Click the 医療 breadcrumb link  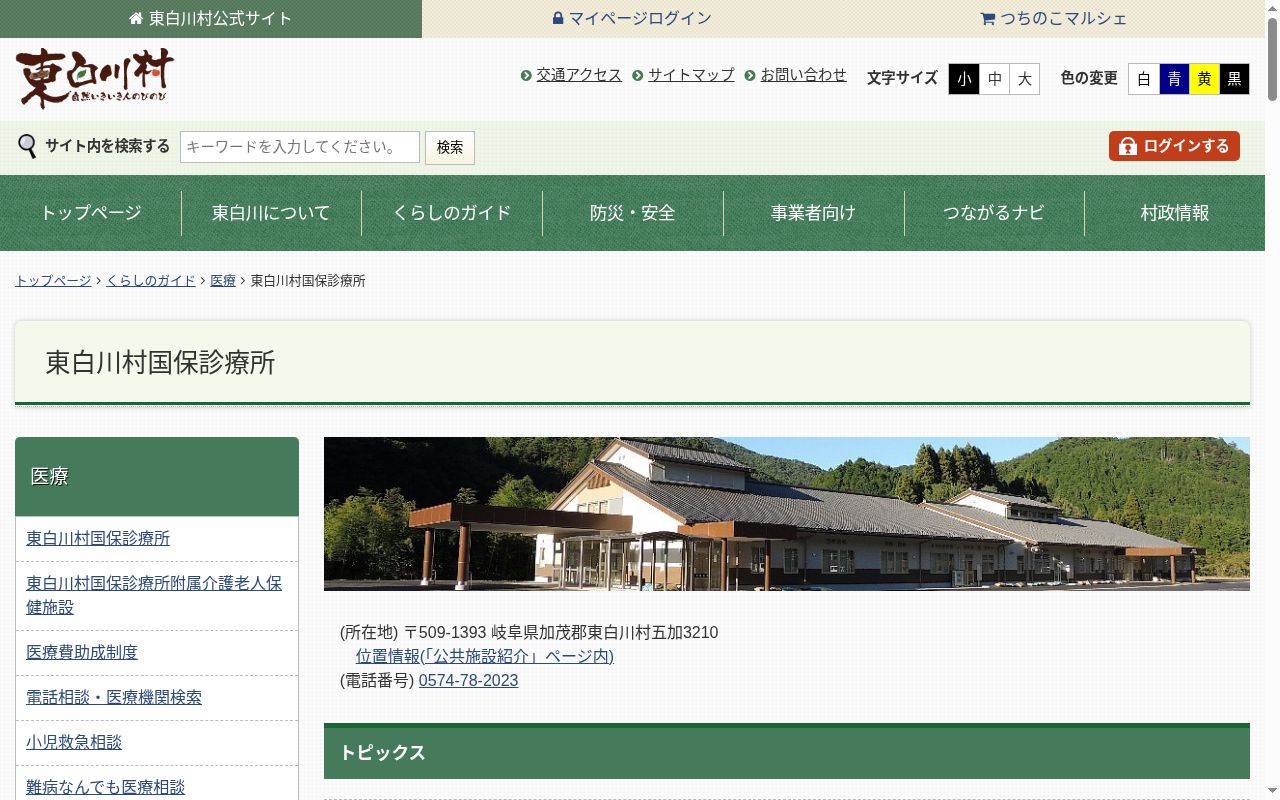click(x=223, y=281)
